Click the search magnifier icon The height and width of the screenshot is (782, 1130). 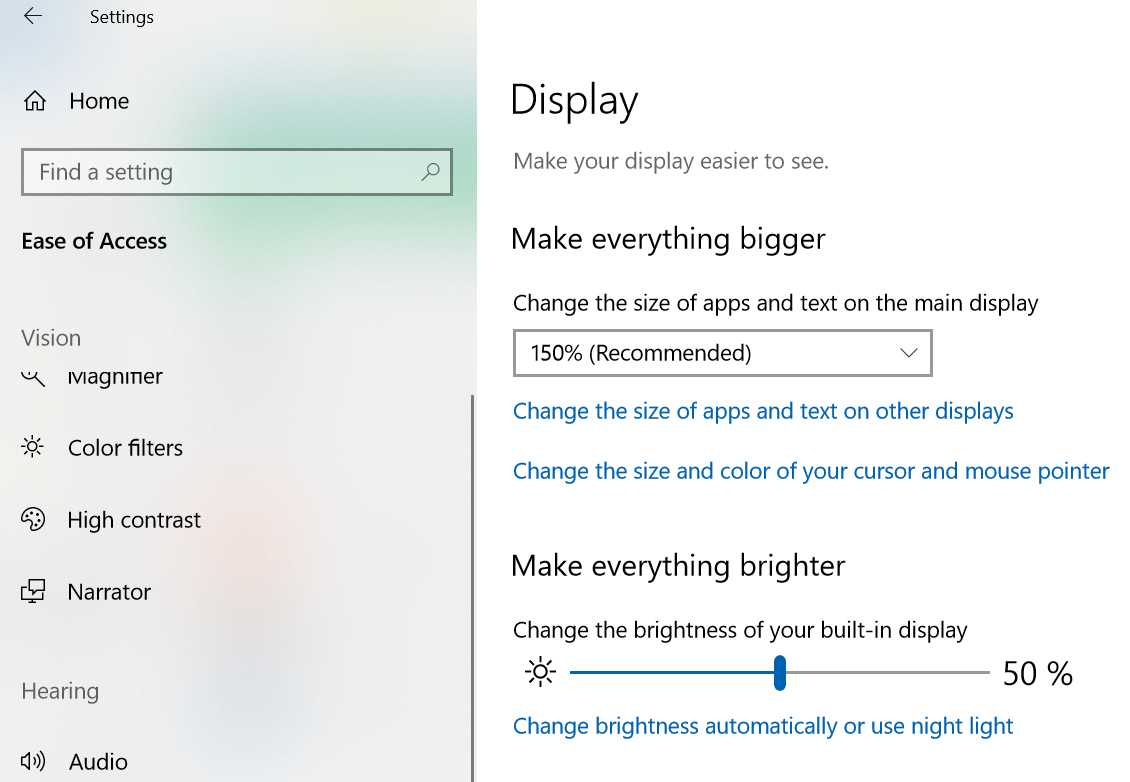430,172
